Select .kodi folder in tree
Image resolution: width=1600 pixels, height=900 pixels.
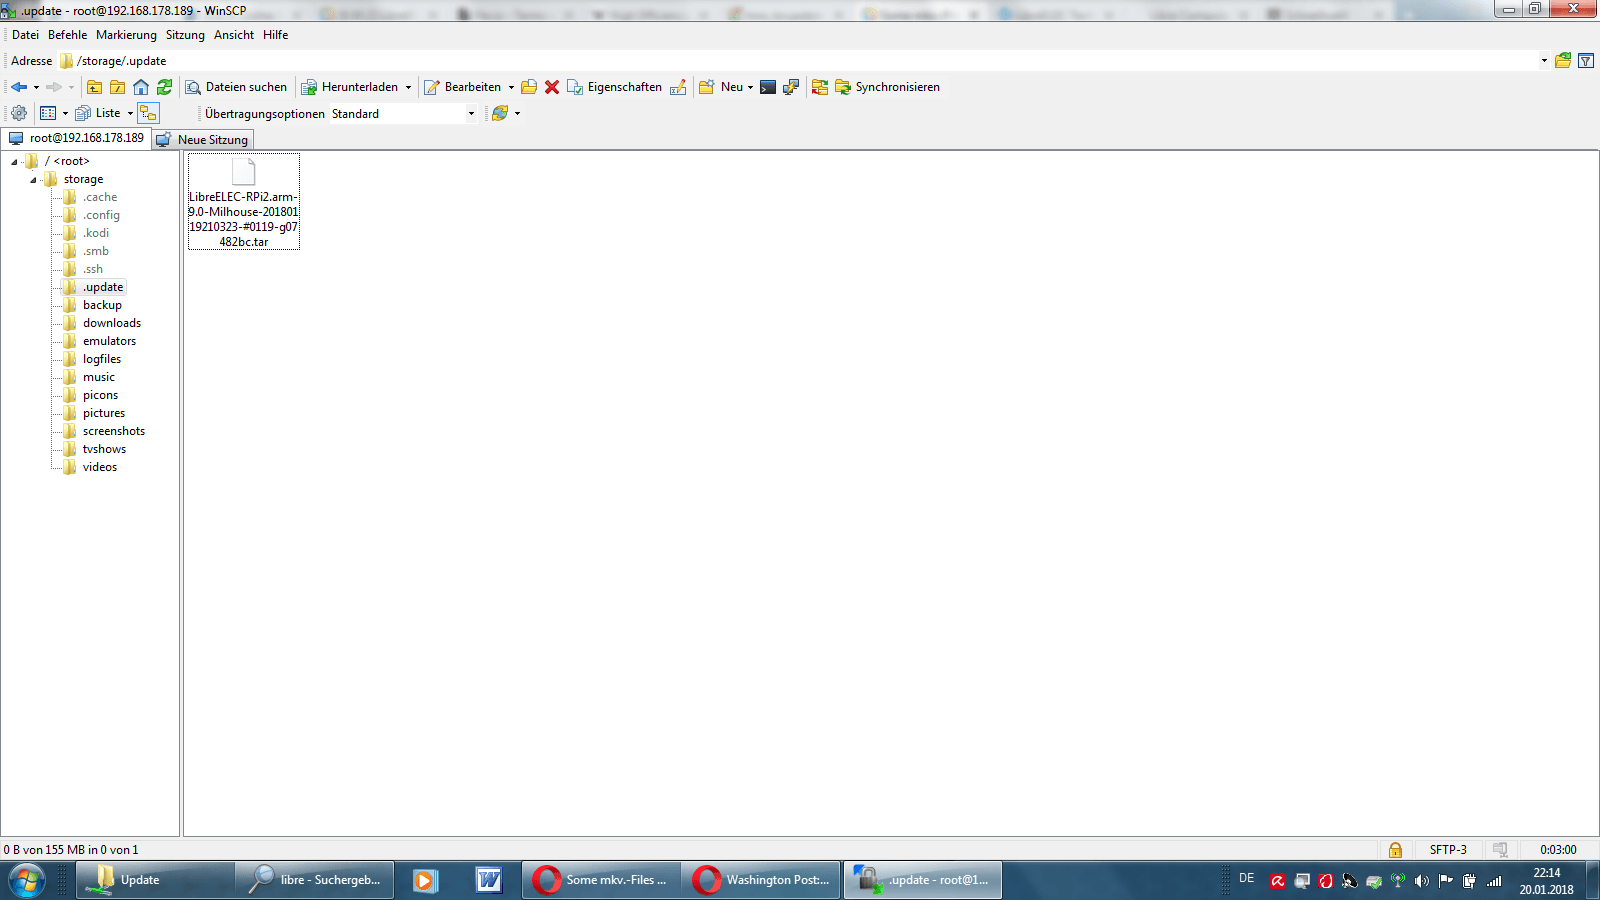pyautogui.click(x=96, y=233)
